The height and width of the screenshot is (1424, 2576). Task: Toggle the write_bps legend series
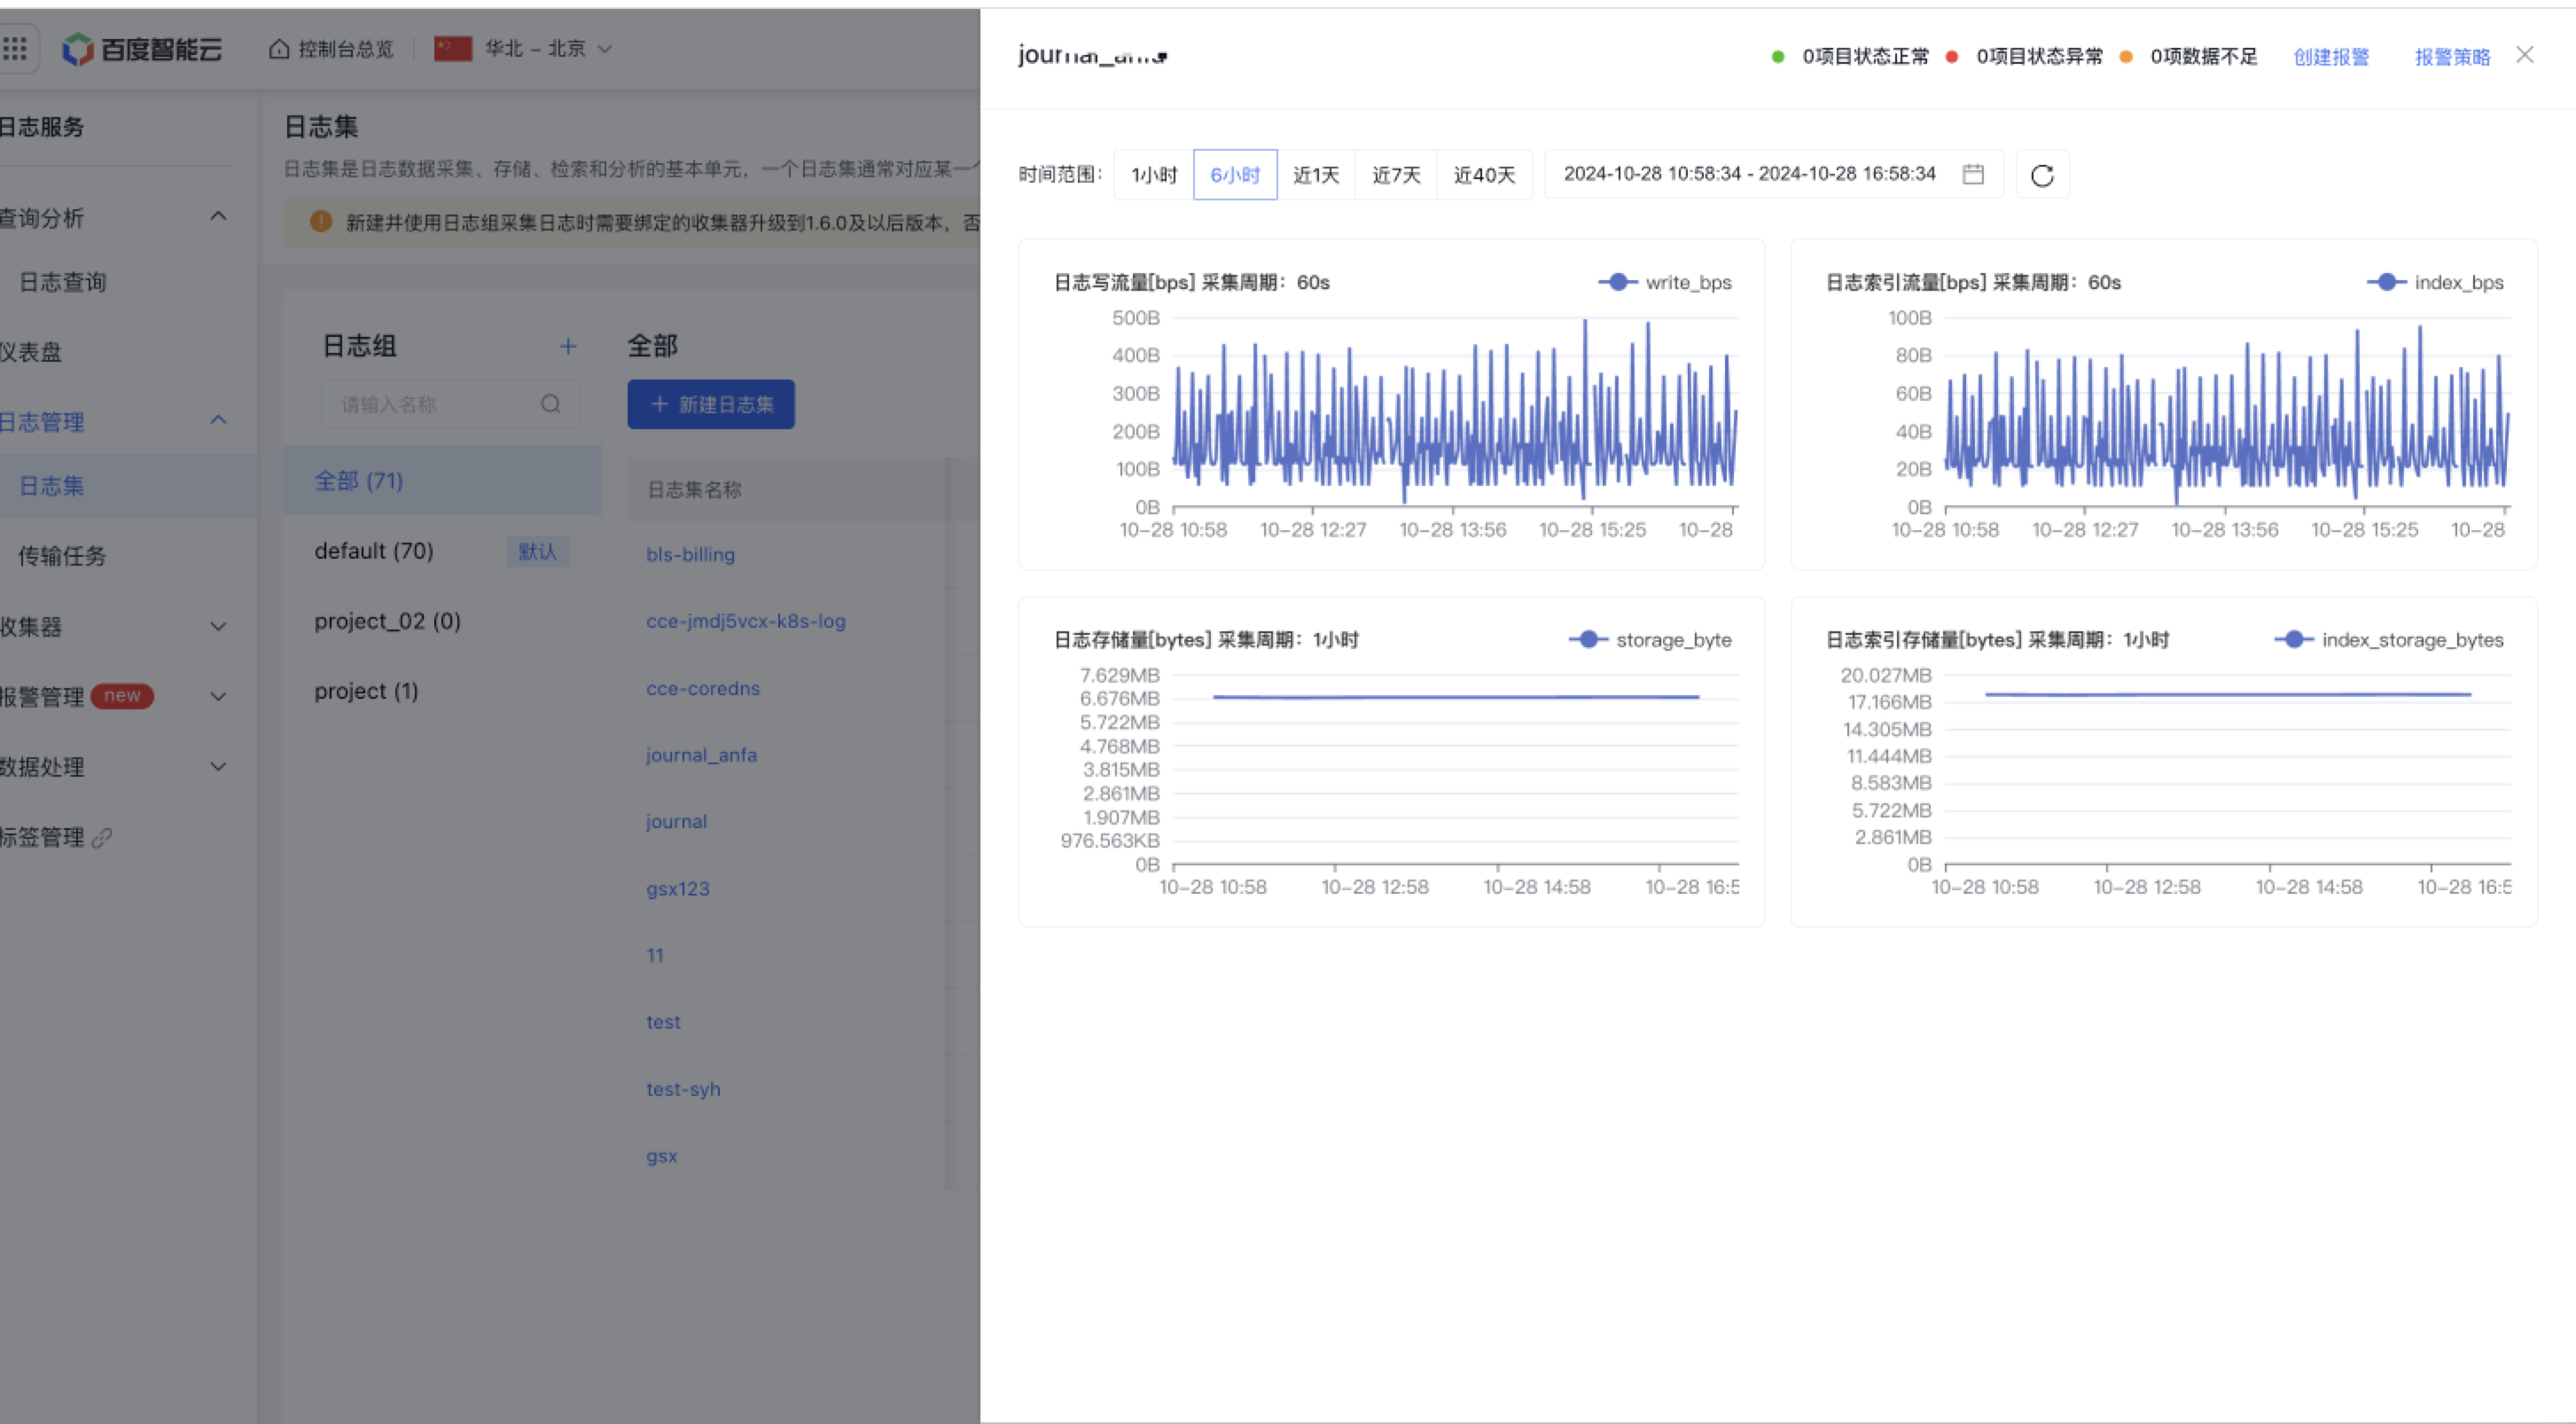tap(1665, 282)
